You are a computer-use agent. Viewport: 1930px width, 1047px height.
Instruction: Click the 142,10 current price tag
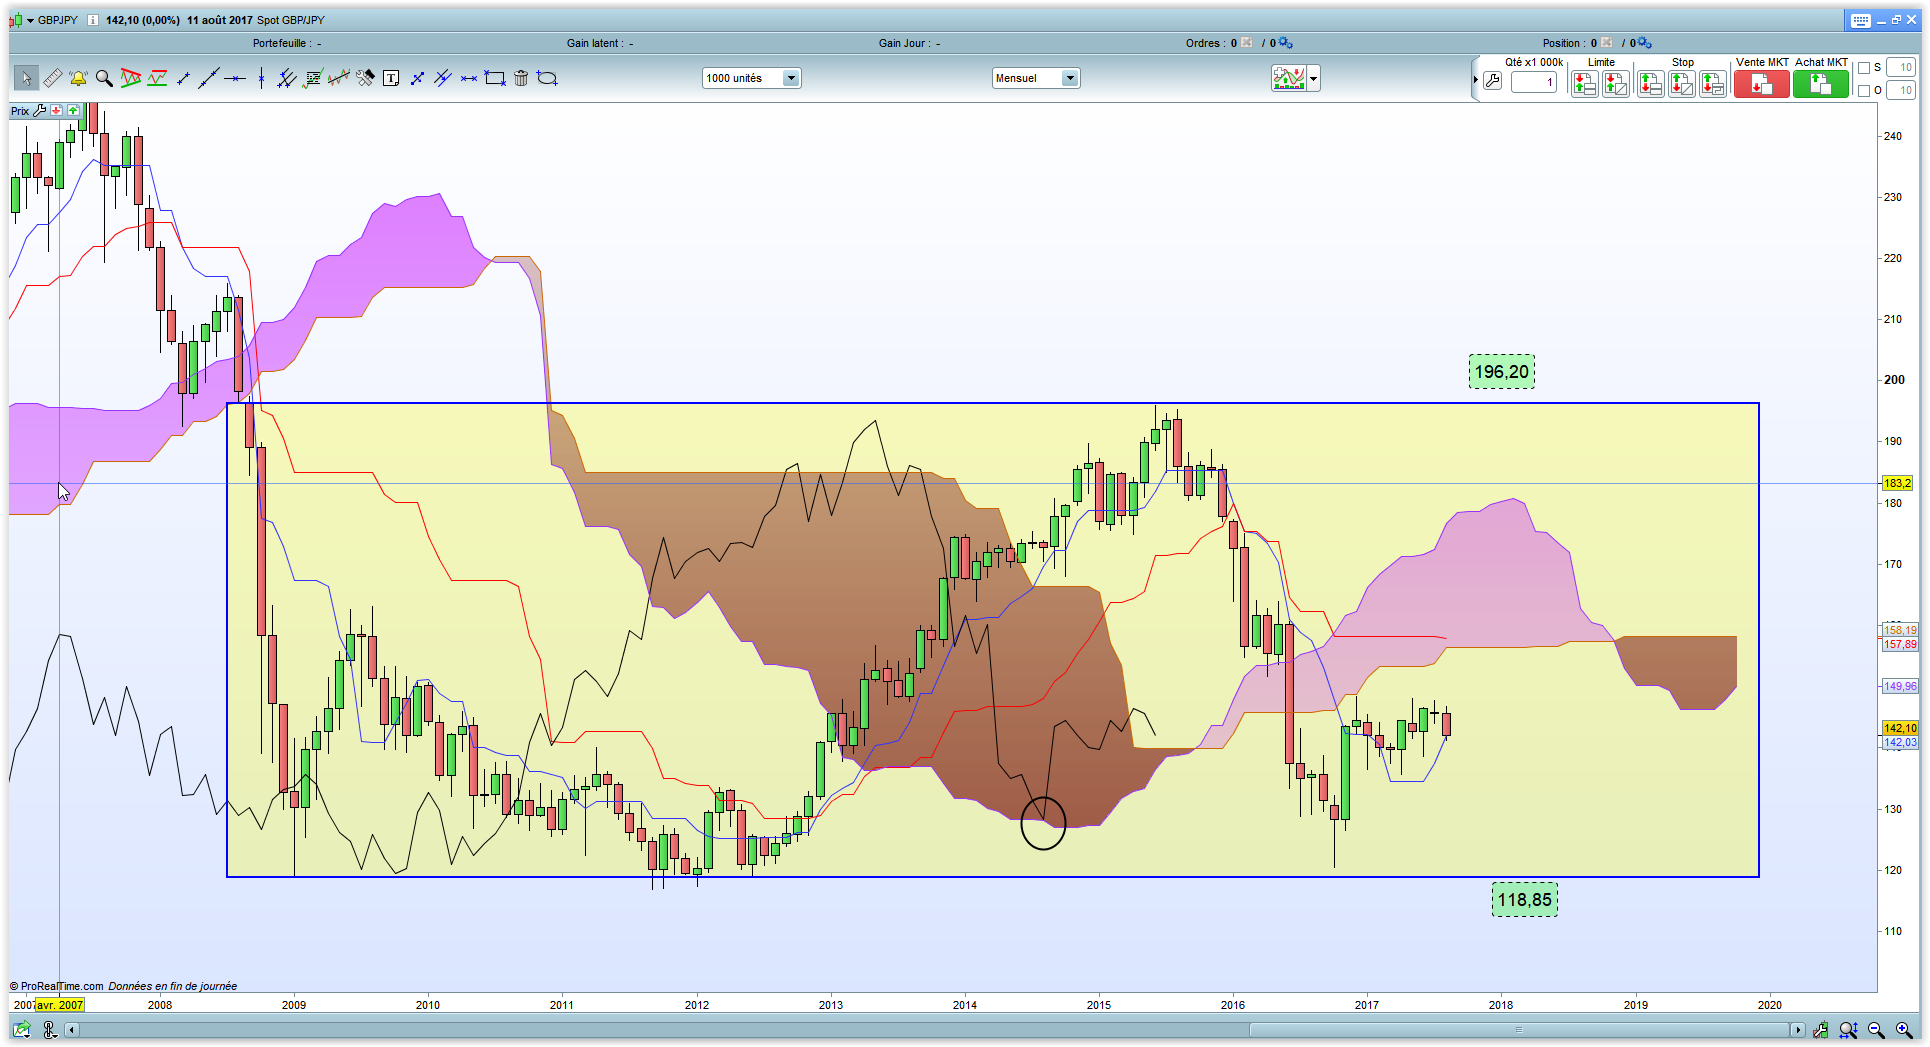click(1900, 728)
